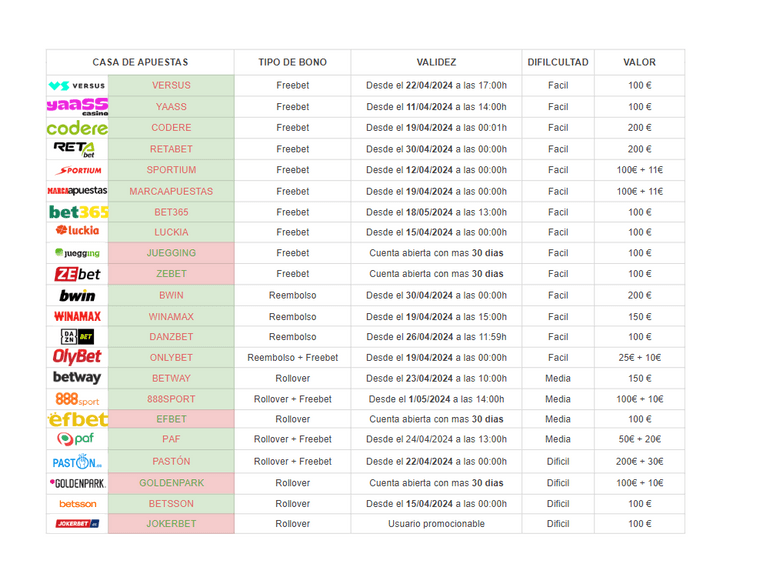Click the Codere logo
760x584 pixels.
pos(77,128)
